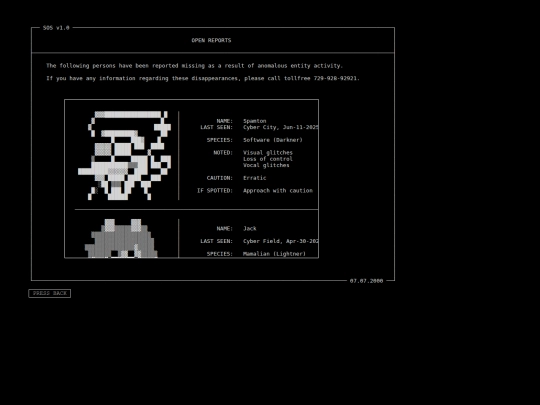Click the noted entry Visual glitches
The height and width of the screenshot is (405, 540).
(x=268, y=153)
